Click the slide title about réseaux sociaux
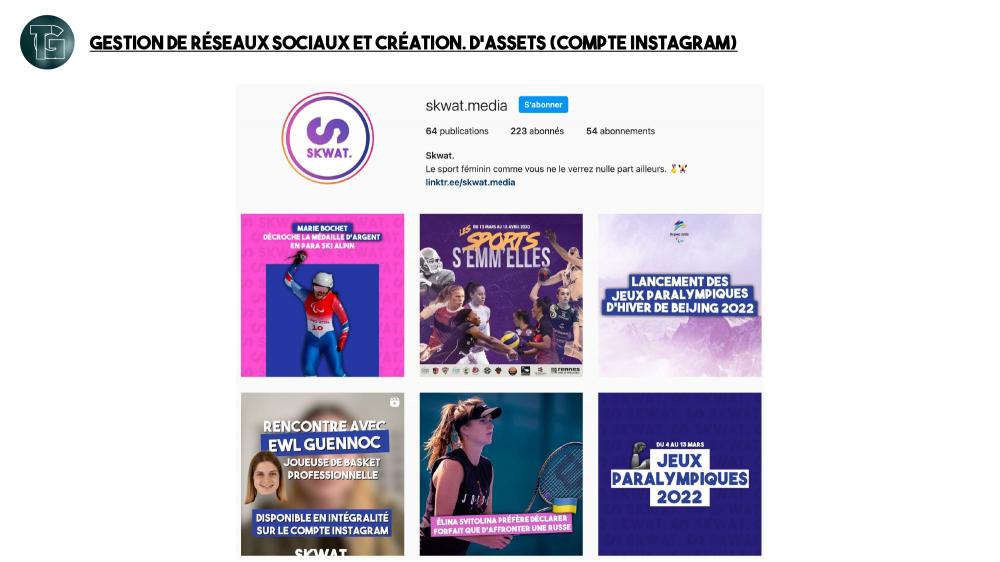This screenshot has width=1000, height=562. (x=413, y=43)
